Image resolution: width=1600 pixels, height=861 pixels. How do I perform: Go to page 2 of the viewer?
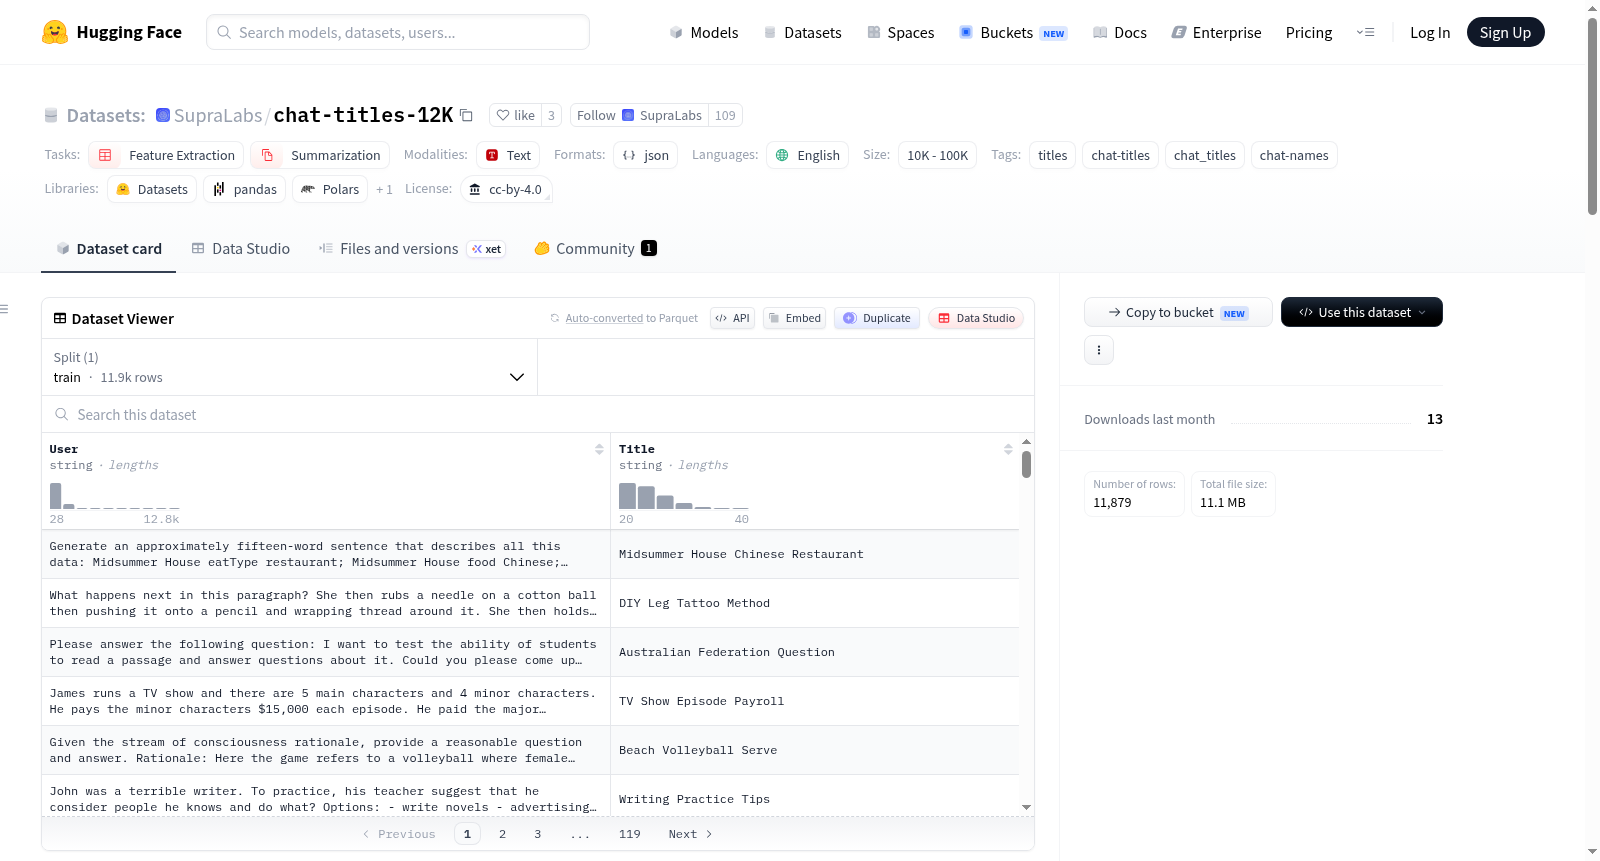502,834
